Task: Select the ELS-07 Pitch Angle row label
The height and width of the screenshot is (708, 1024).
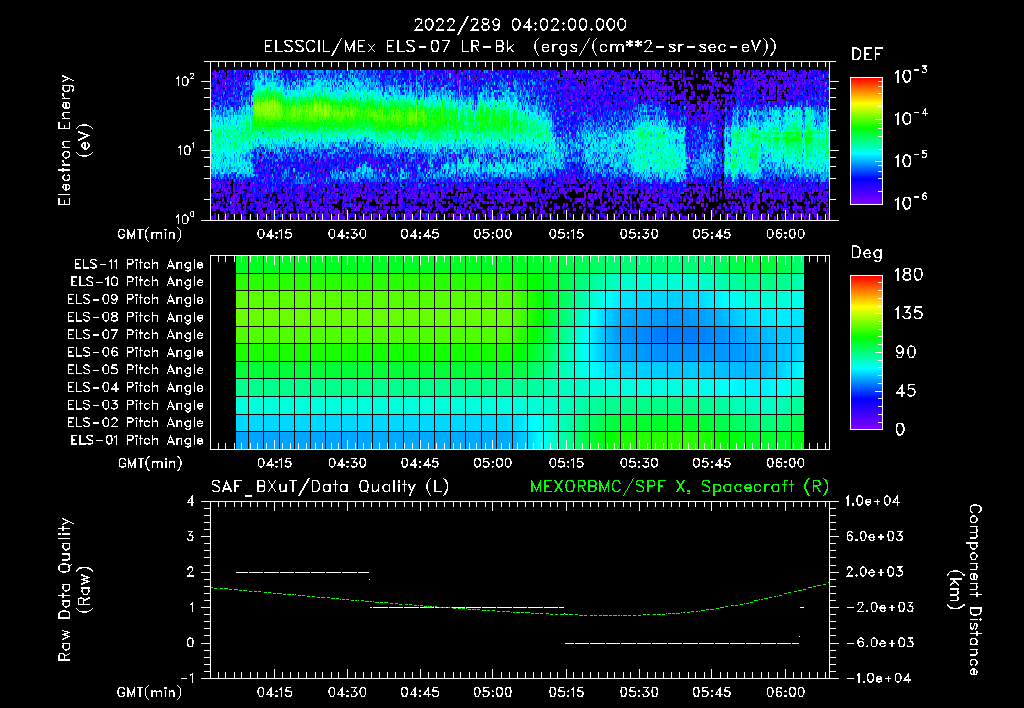Action: pos(135,334)
